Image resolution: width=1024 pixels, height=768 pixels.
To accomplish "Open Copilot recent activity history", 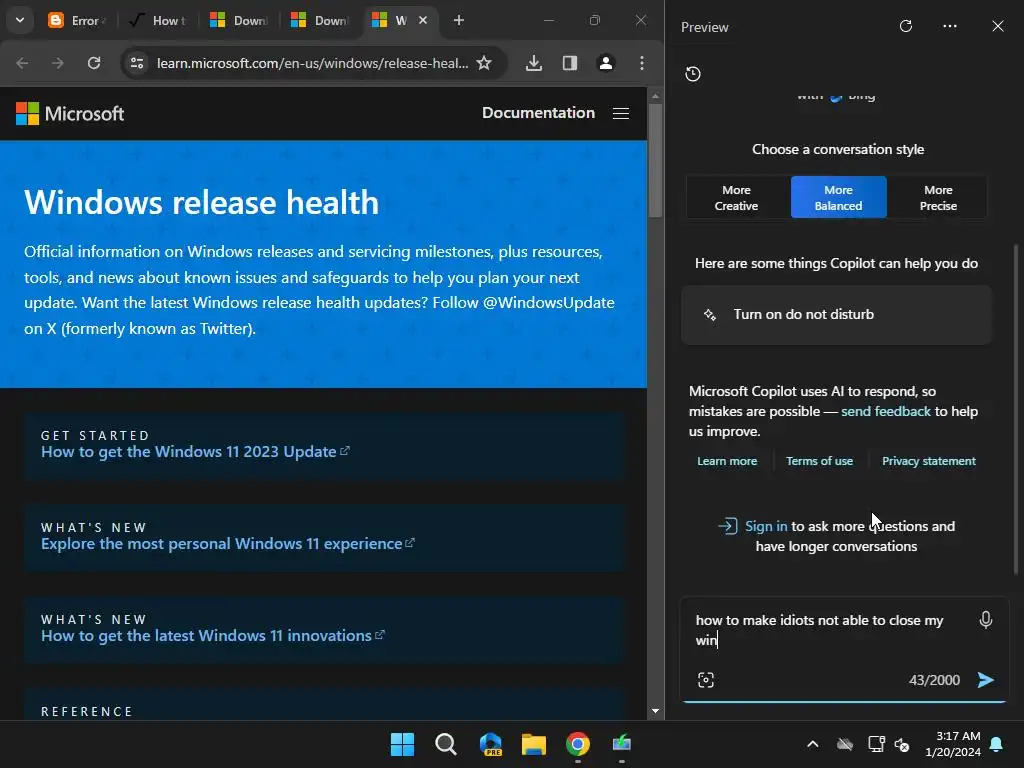I will pyautogui.click(x=693, y=74).
